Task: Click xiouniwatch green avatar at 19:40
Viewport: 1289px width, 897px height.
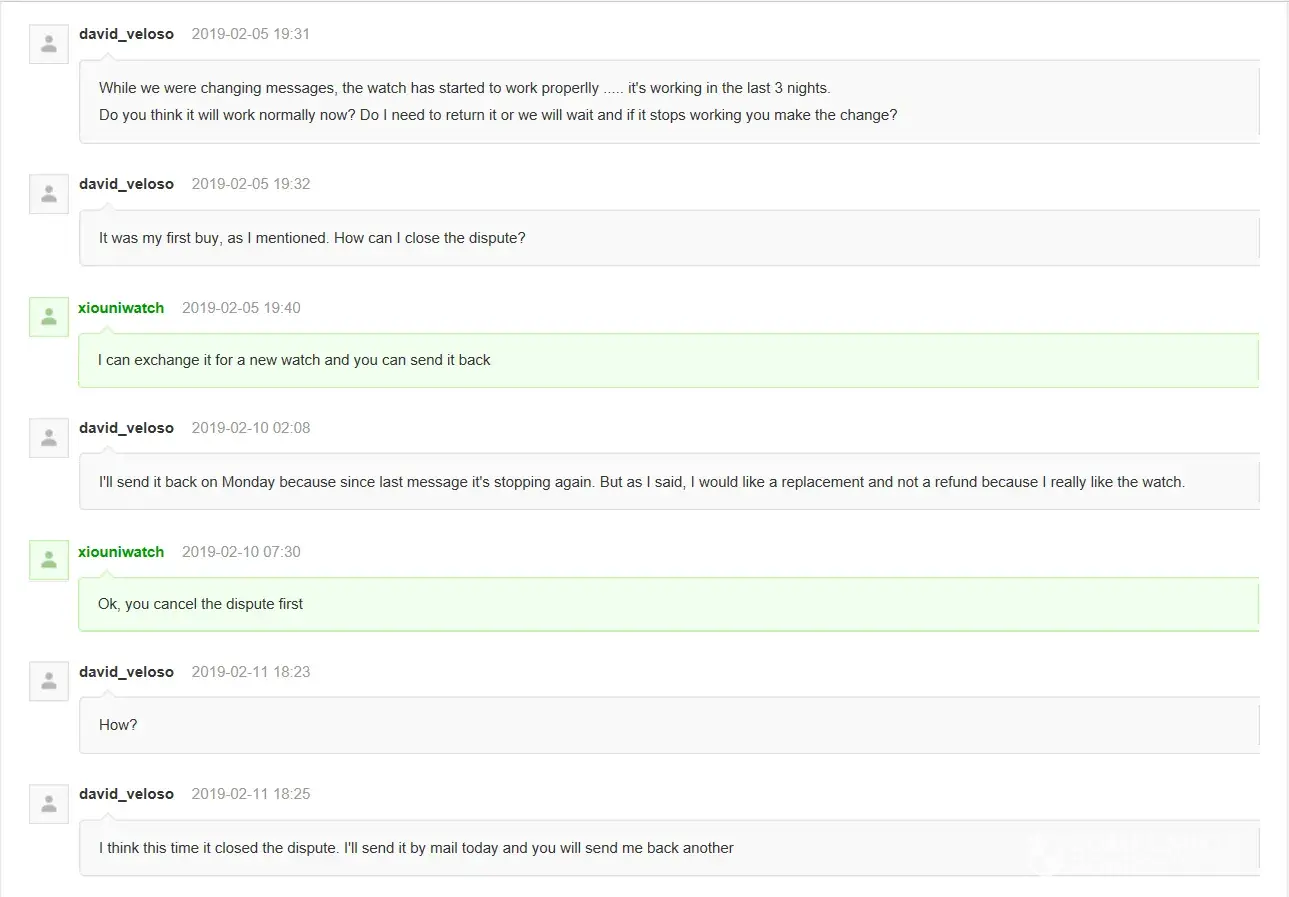Action: point(48,317)
